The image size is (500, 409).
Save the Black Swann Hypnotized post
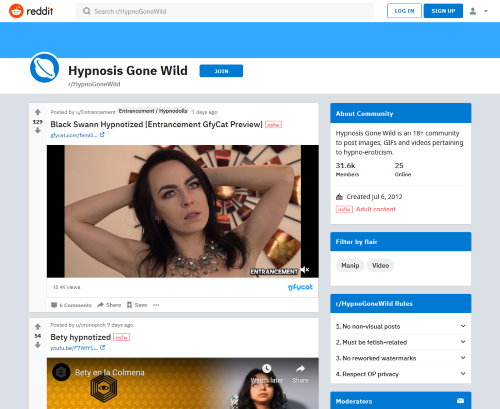(137, 305)
